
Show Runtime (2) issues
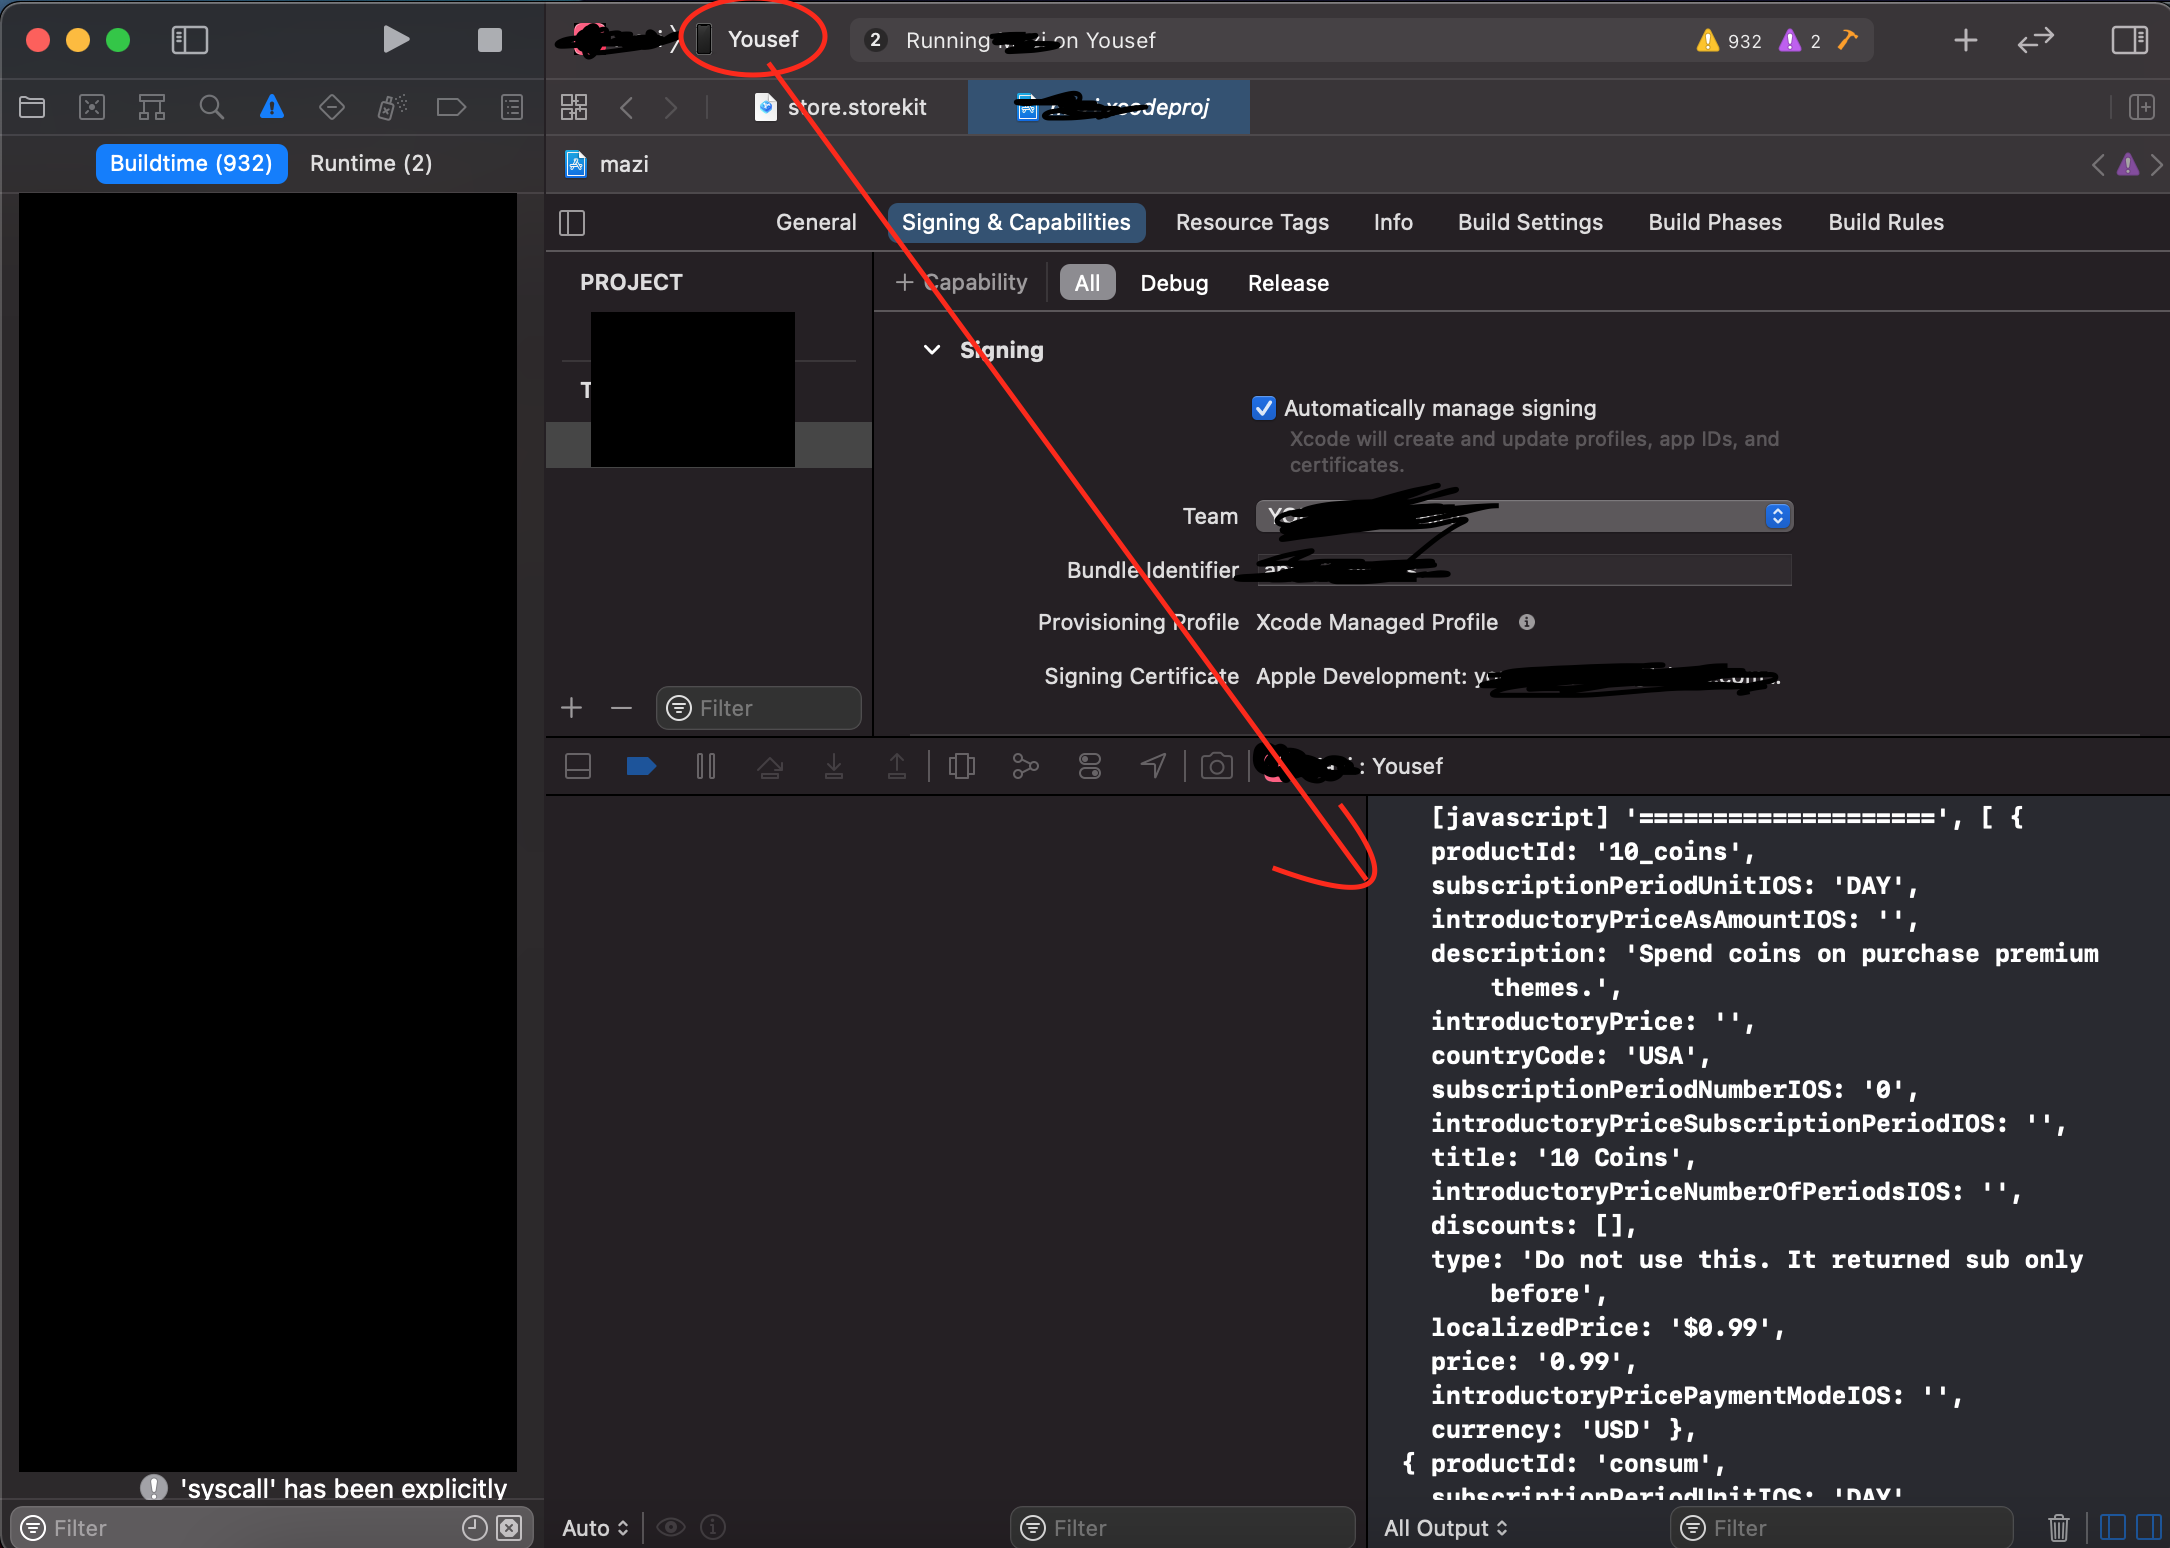(370, 163)
